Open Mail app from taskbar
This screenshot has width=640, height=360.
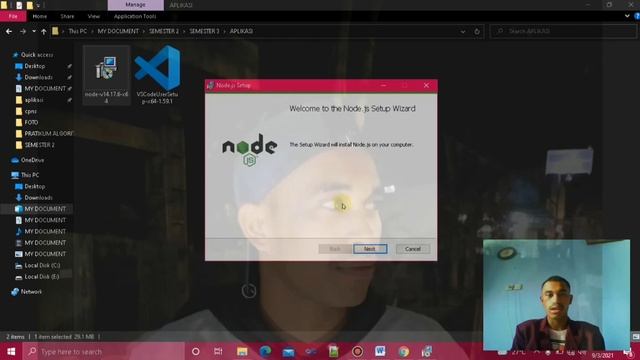289,351
